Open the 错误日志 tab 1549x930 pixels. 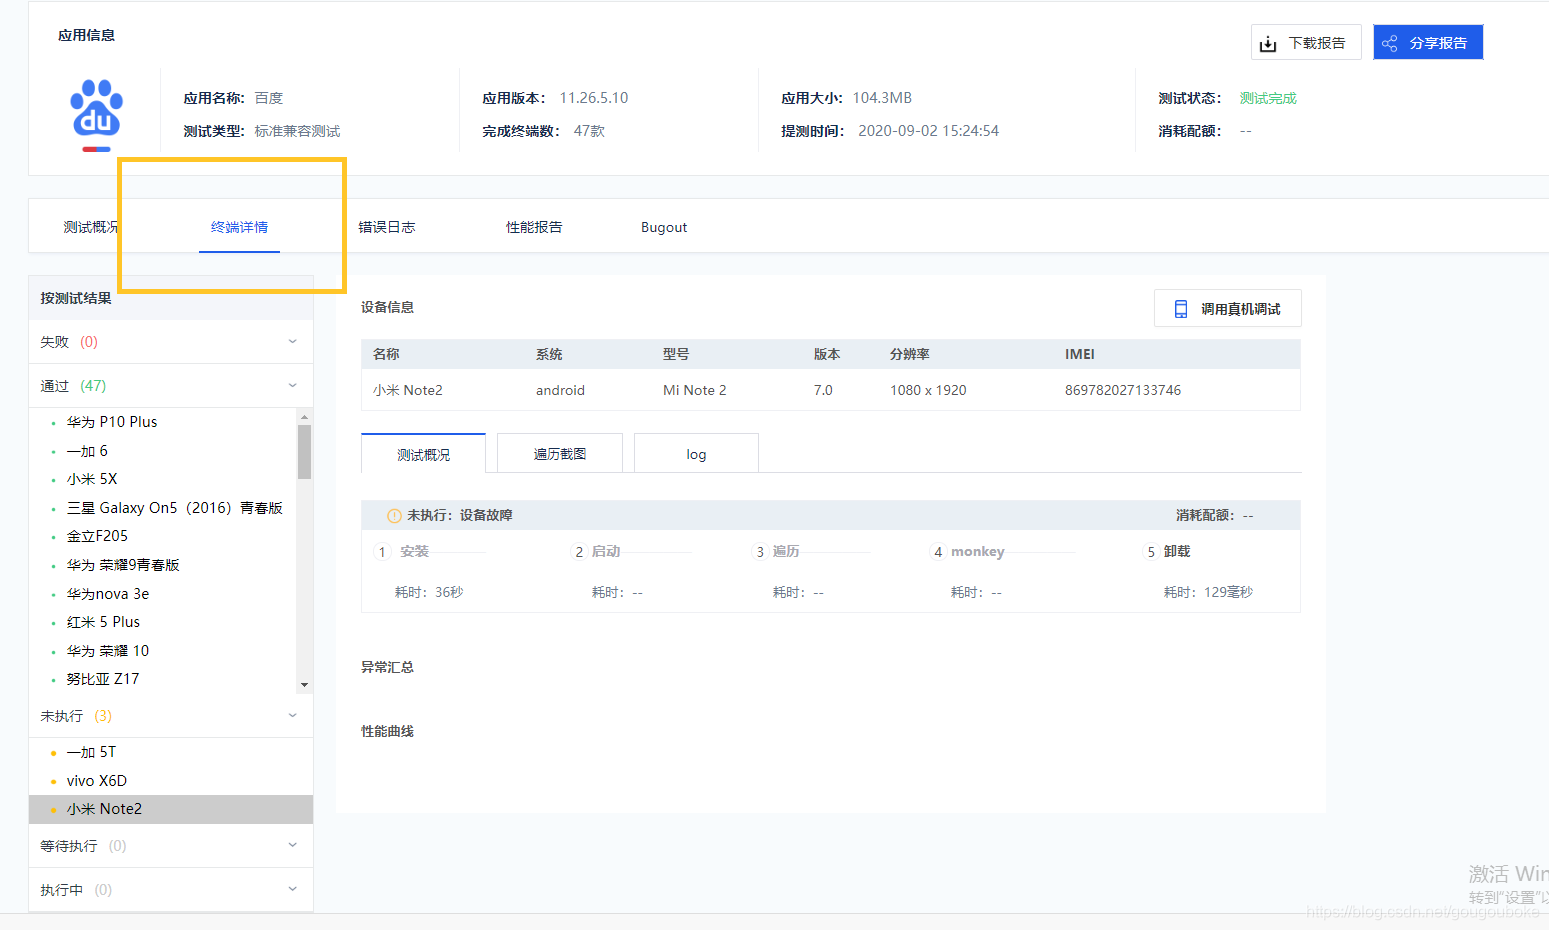click(x=387, y=227)
